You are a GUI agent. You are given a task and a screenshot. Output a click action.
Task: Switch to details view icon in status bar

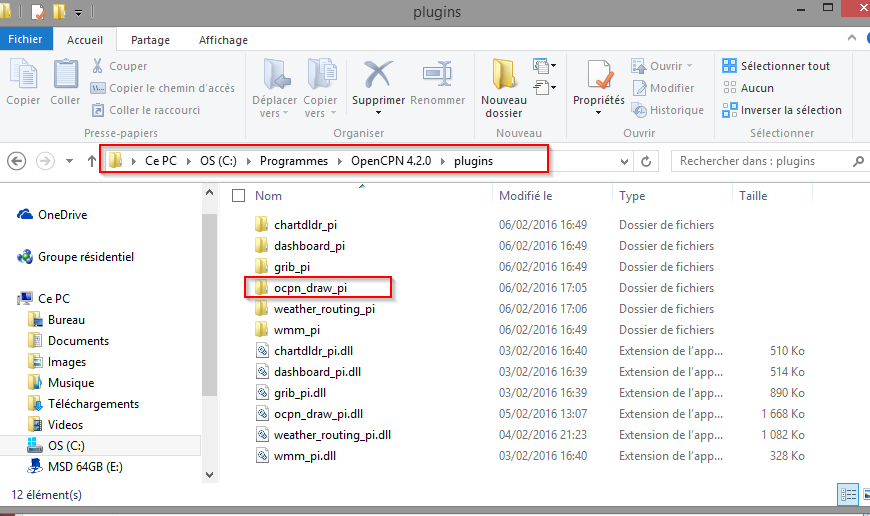pyautogui.click(x=848, y=494)
